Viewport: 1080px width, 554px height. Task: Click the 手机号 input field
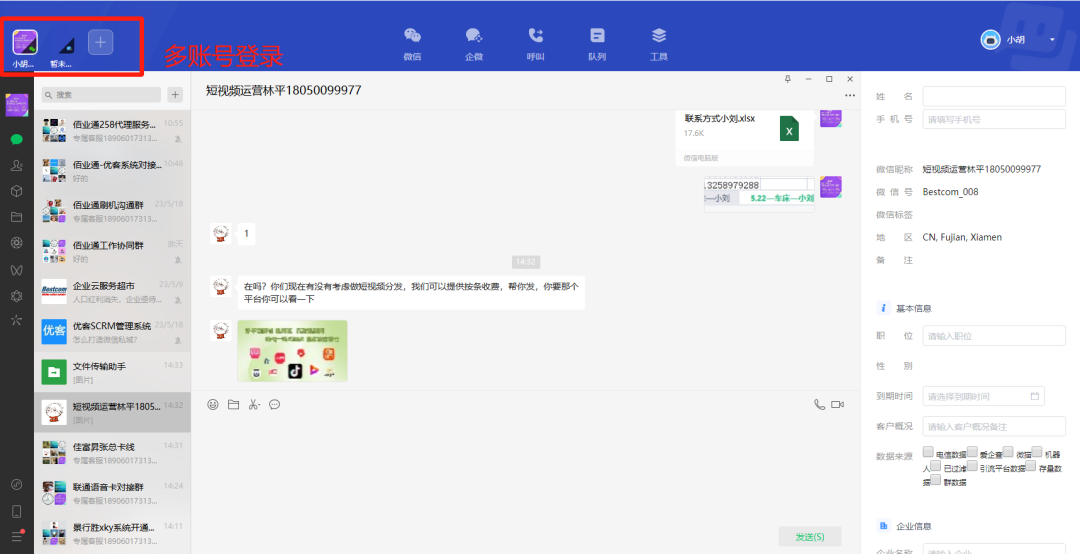[x=994, y=119]
